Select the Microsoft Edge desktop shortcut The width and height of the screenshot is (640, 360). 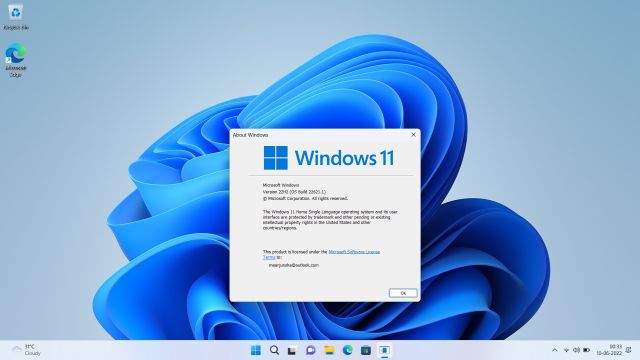tap(16, 60)
